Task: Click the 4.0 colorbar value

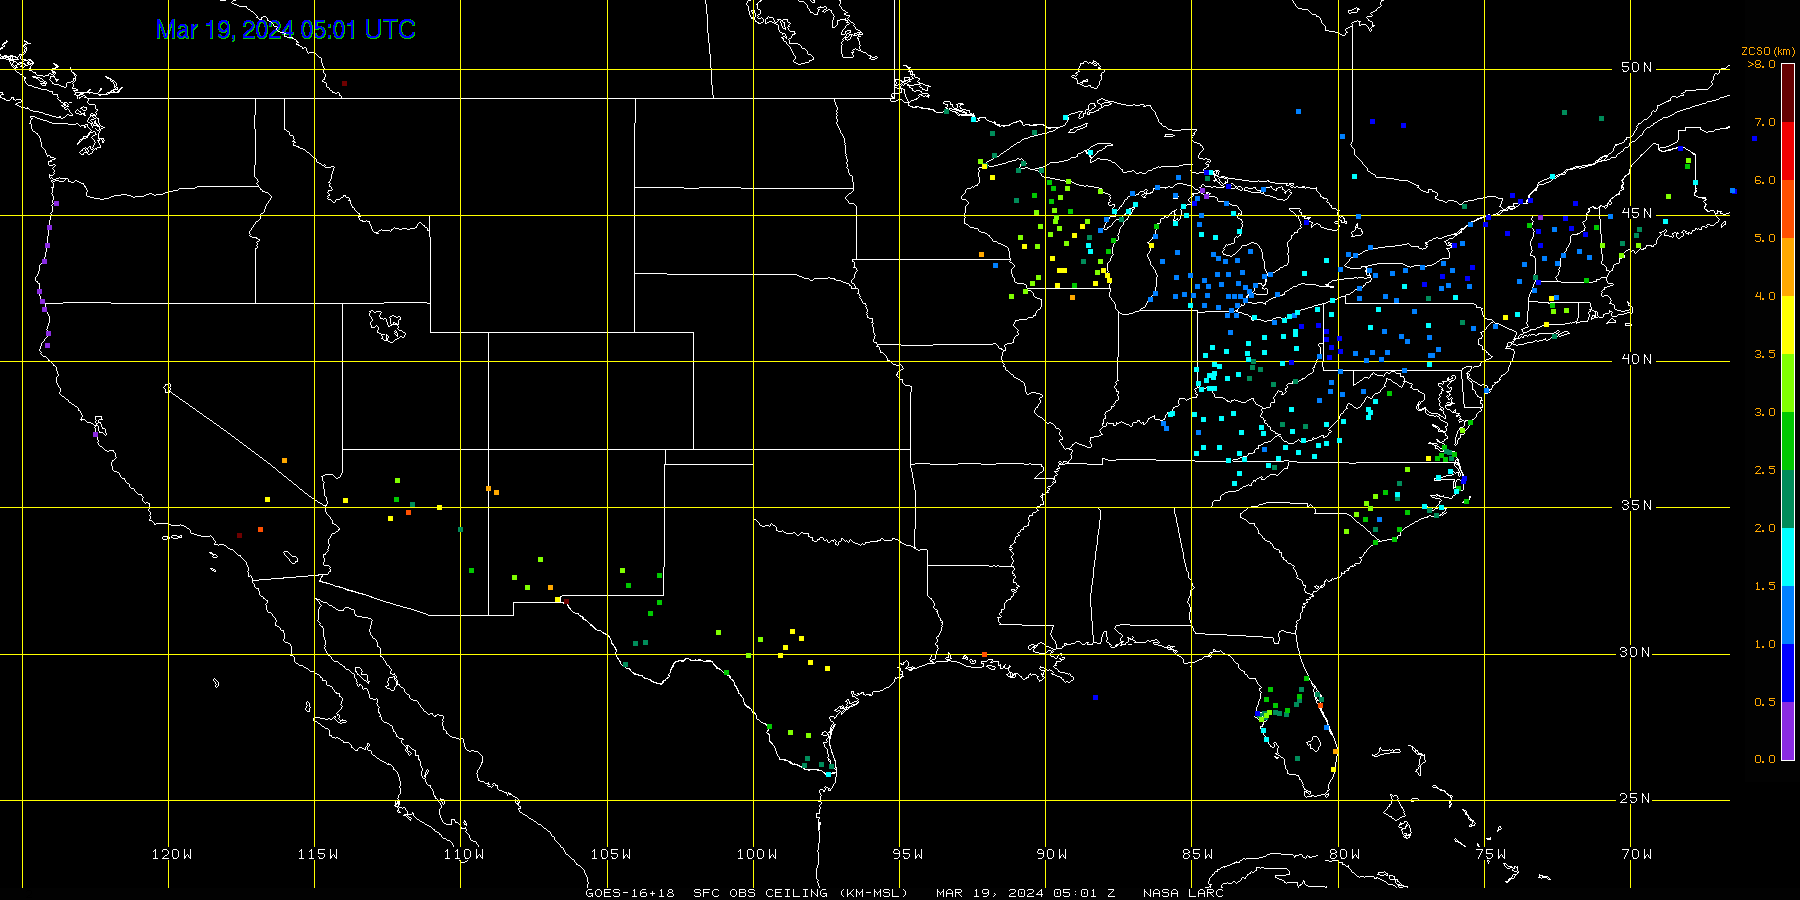Action: click(1765, 296)
